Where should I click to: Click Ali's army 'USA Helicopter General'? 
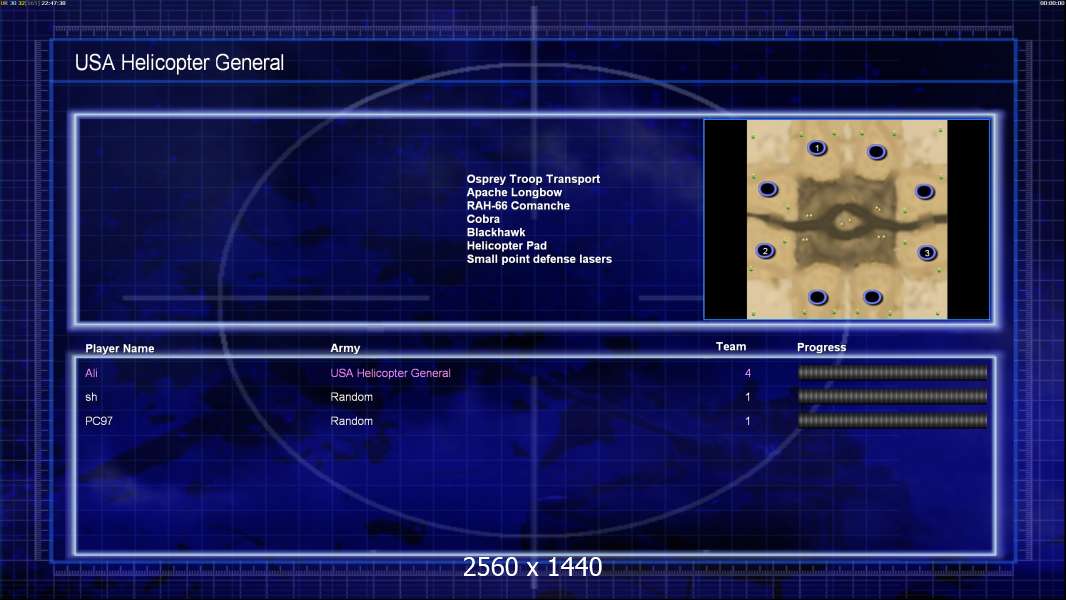390,373
